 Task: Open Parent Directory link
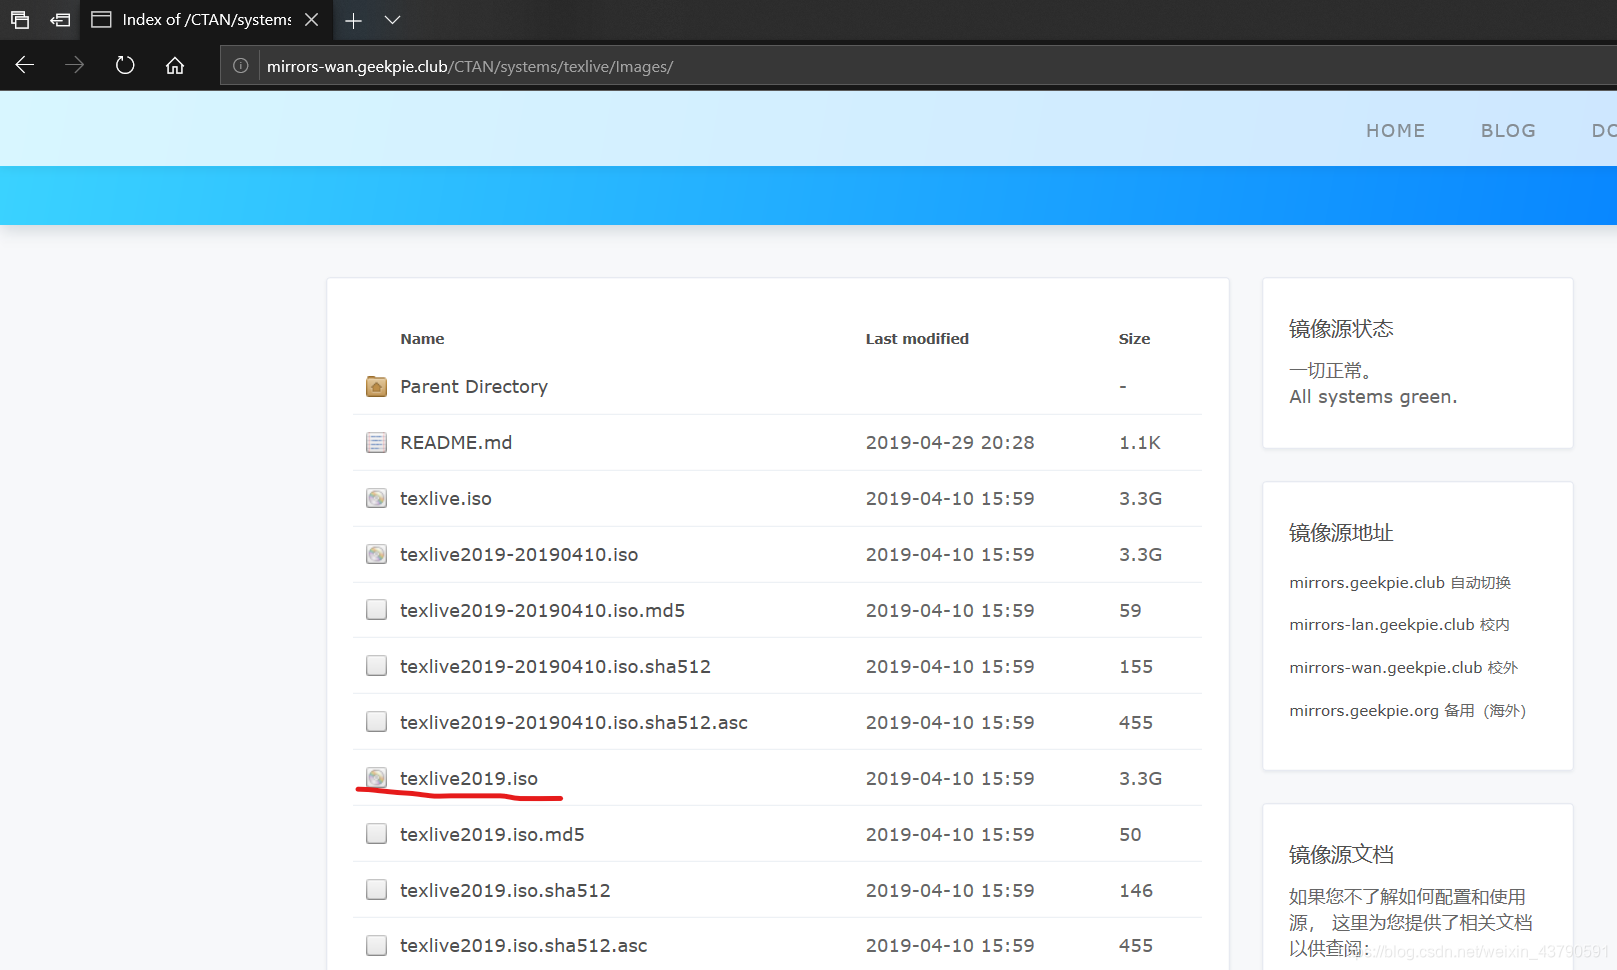pos(474,386)
